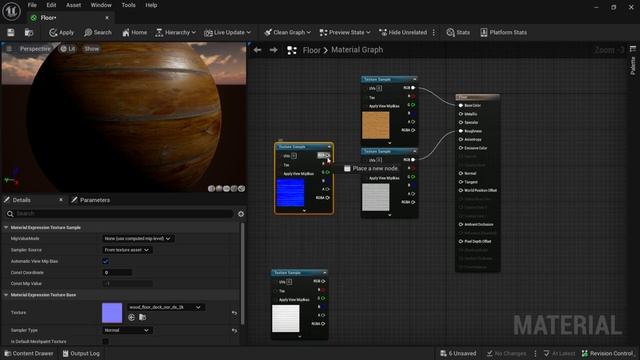
Task: Close the Floor tab
Action: click(x=107, y=18)
